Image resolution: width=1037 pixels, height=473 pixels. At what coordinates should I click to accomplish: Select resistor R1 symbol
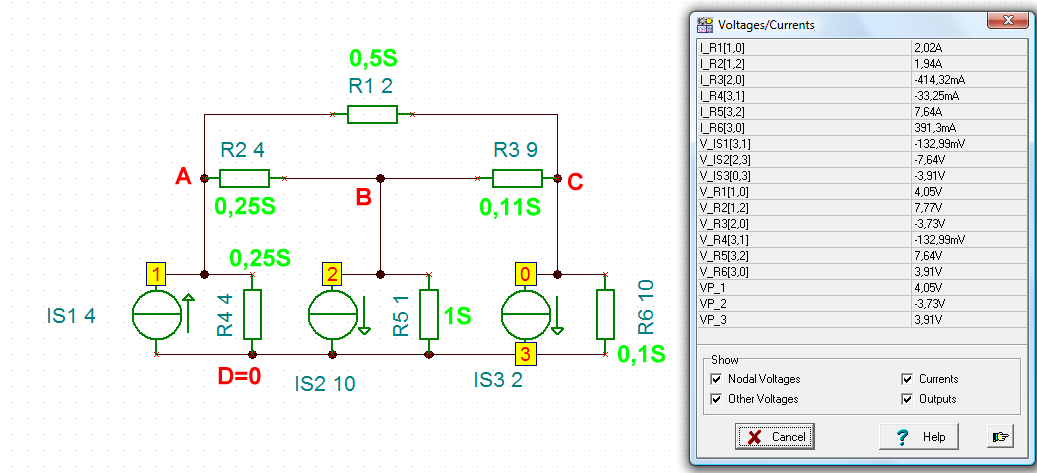click(x=372, y=114)
